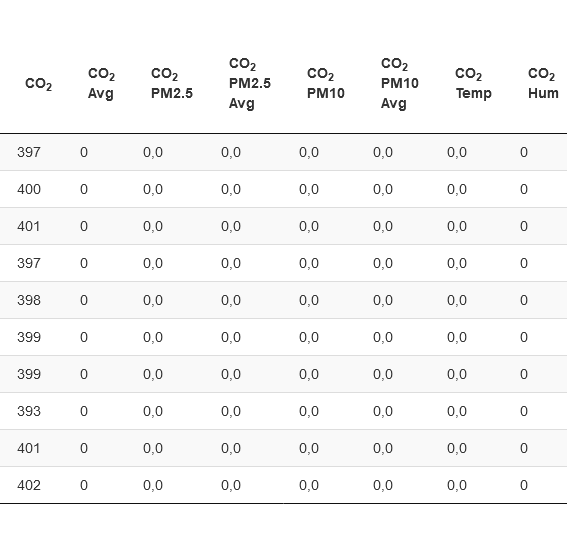Select the CO2 cell showing 398
Viewport: 567px width, 547px height.
[x=29, y=300]
